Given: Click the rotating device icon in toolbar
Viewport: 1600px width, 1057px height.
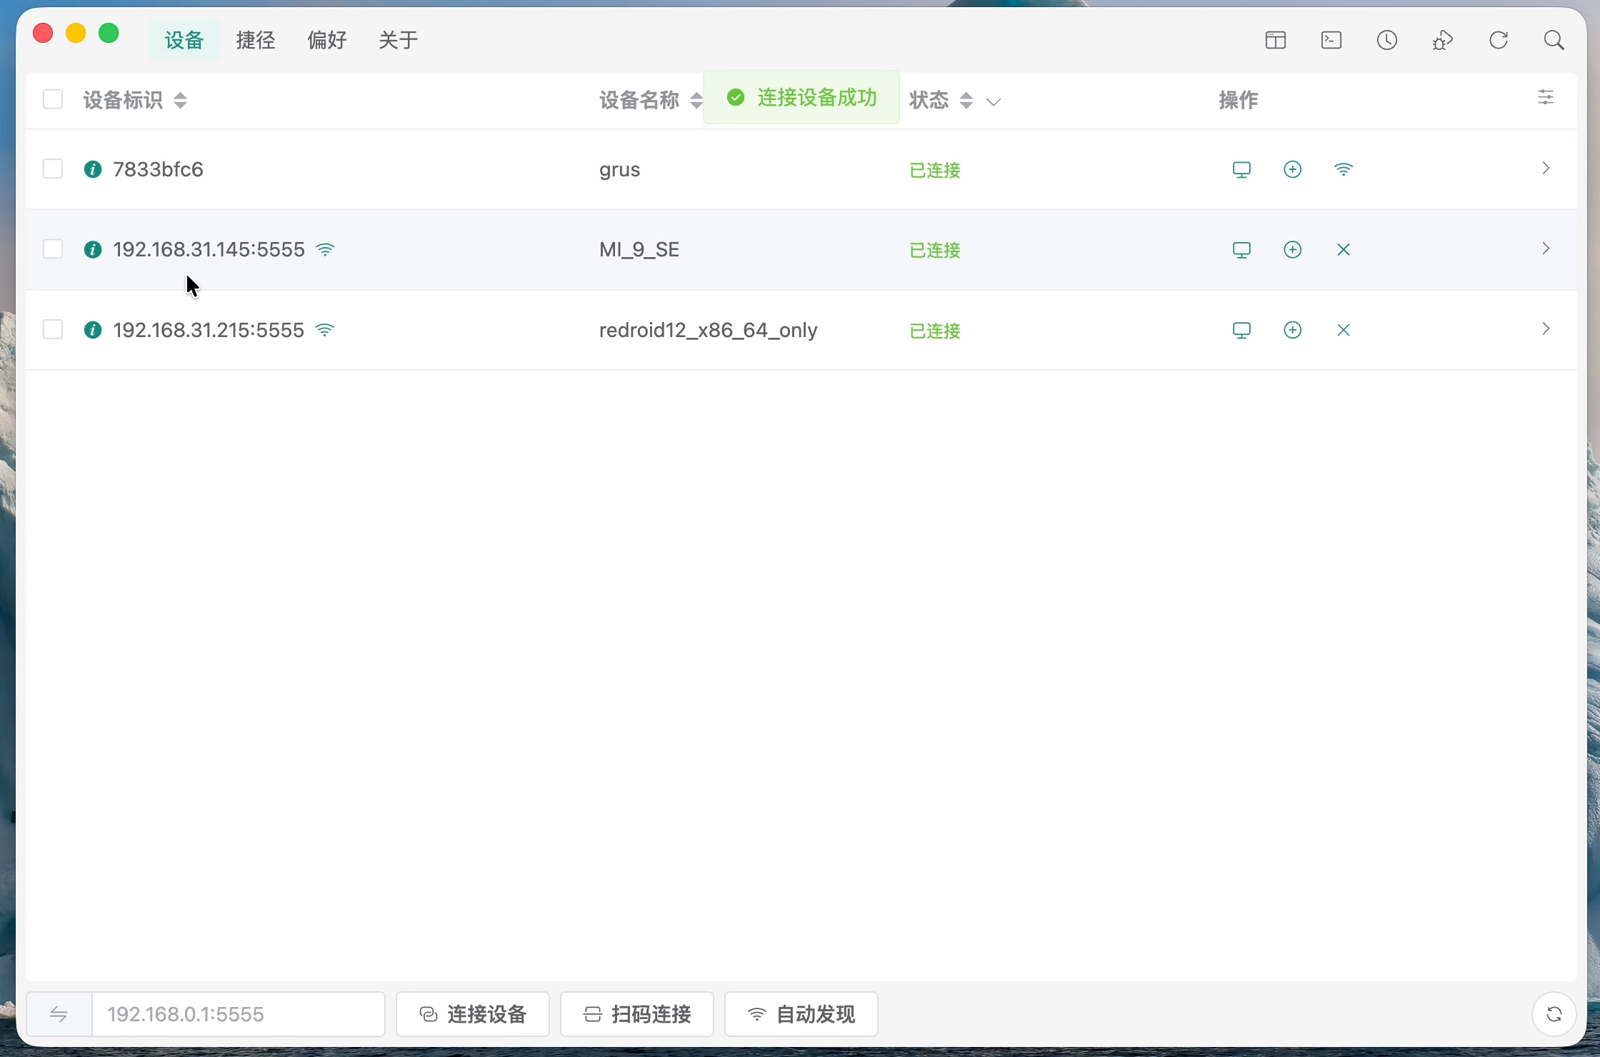Looking at the screenshot, I should point(1442,40).
